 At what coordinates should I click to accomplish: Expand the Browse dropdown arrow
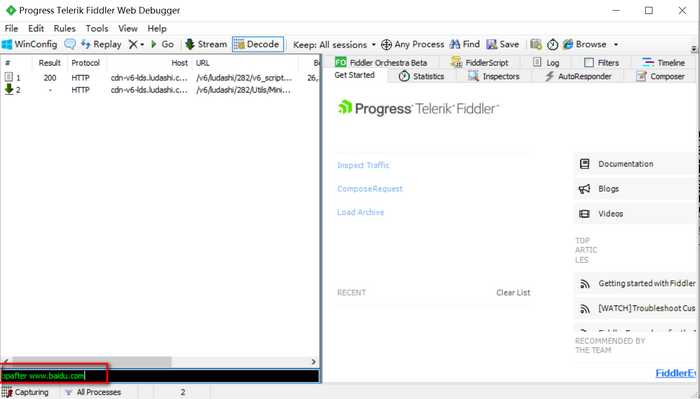(616, 45)
